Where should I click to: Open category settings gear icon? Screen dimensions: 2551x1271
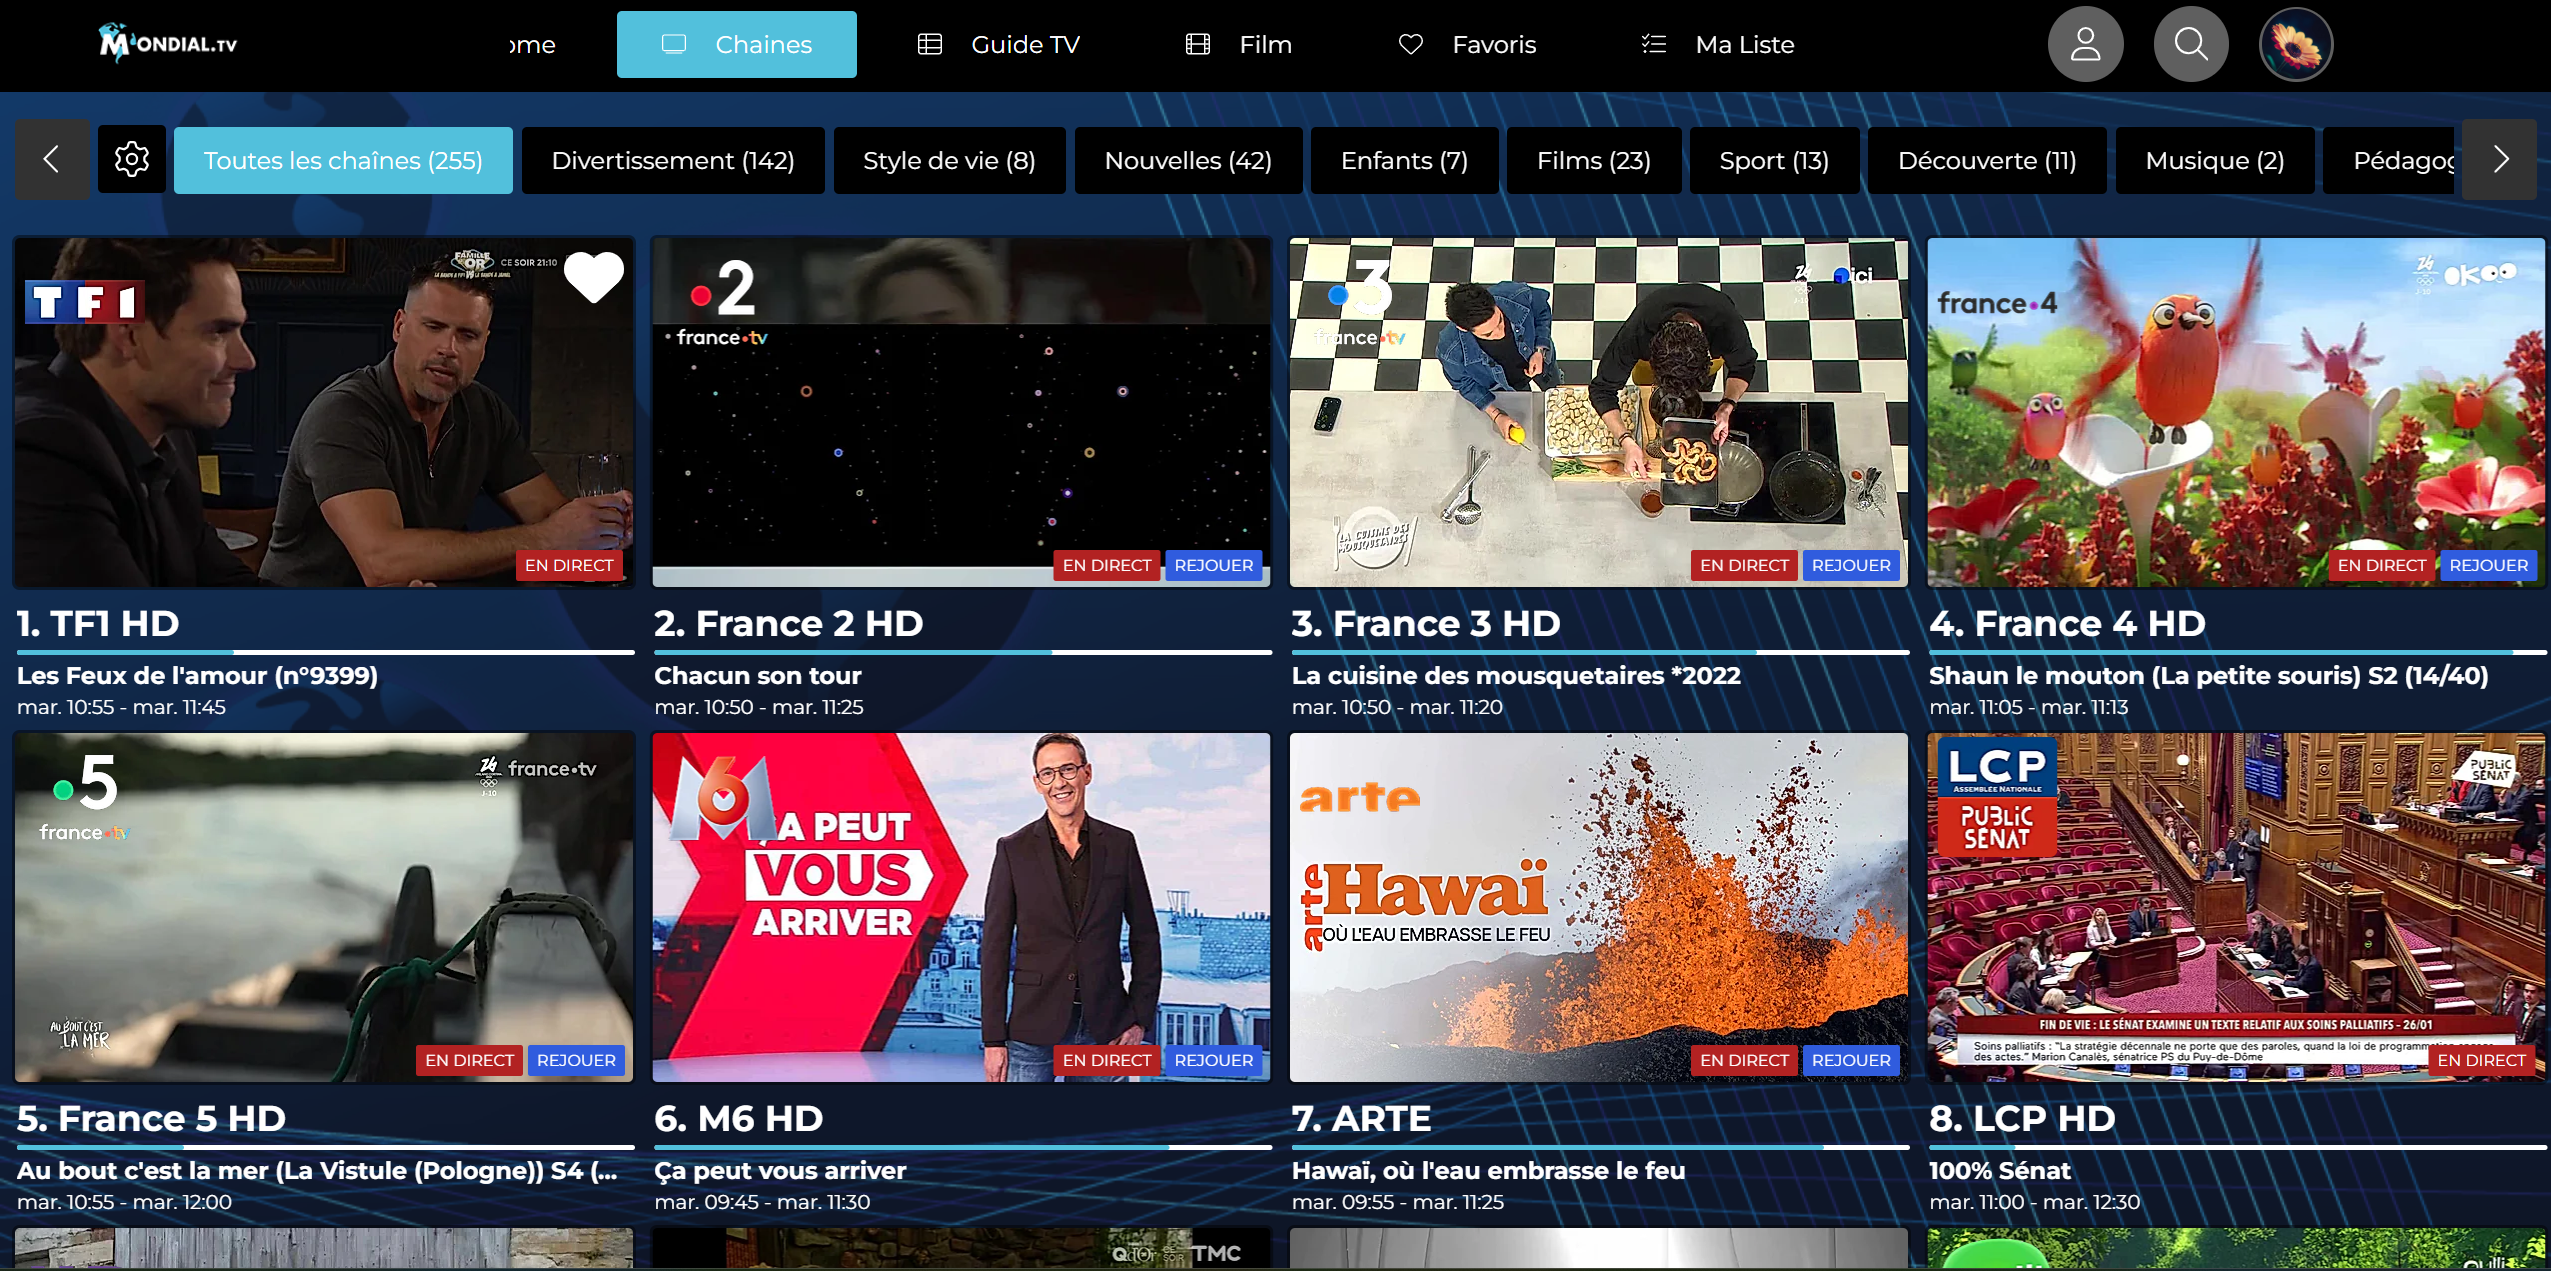click(131, 159)
